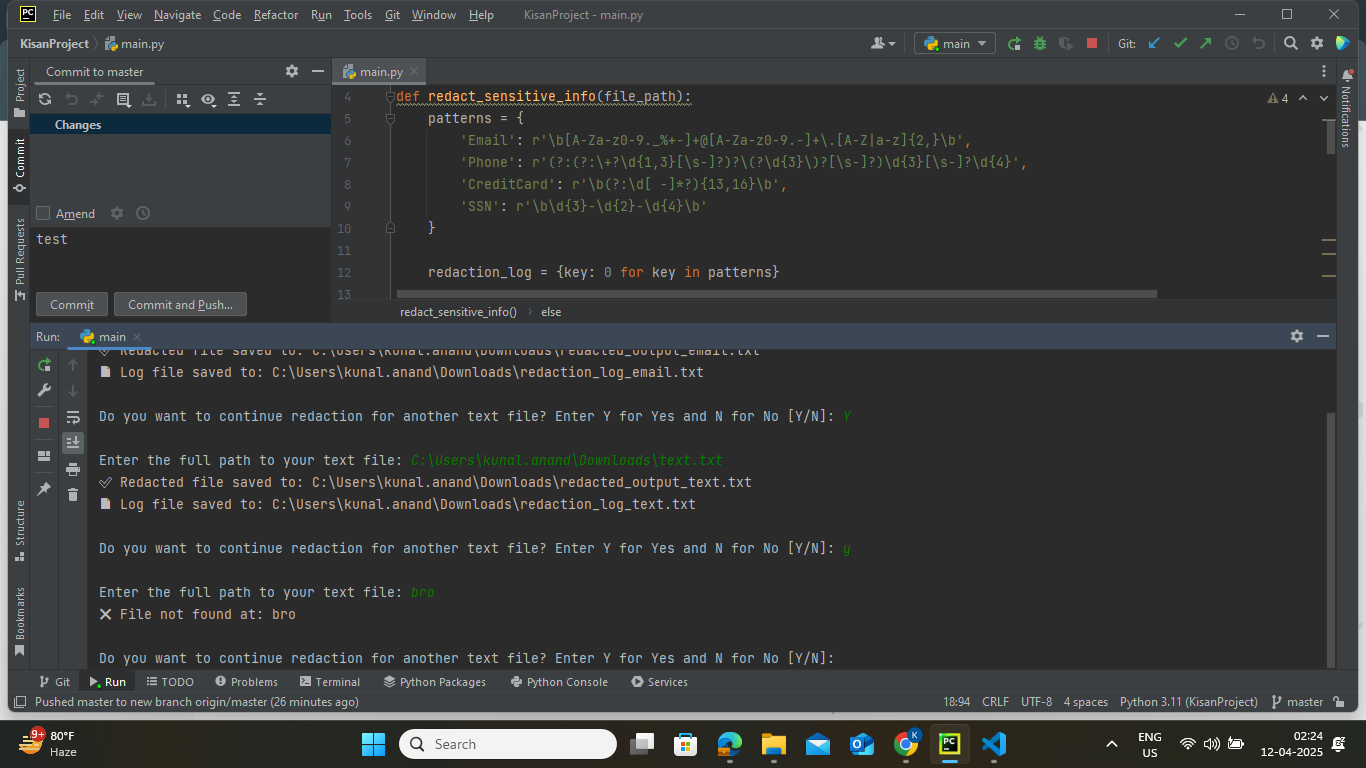Click the red stop square in the Run panel
This screenshot has width=1366, height=768.
tap(44, 423)
